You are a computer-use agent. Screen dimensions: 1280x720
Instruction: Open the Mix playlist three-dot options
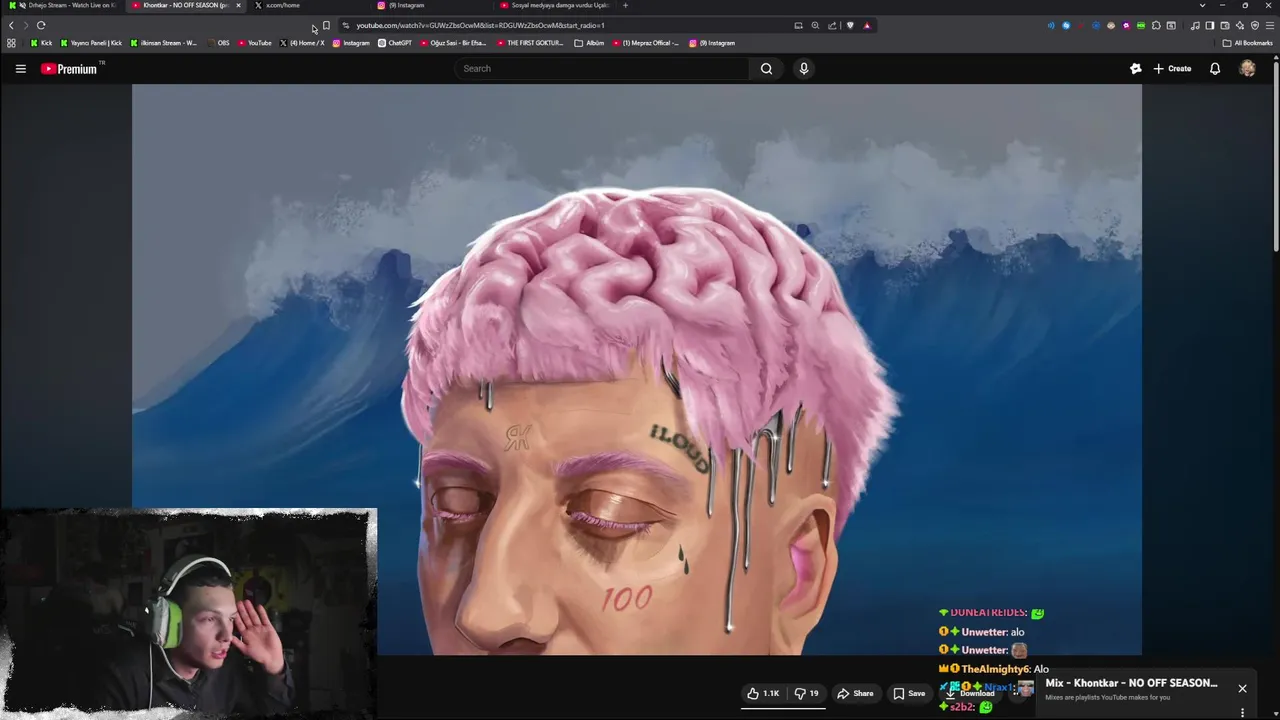point(1242,713)
